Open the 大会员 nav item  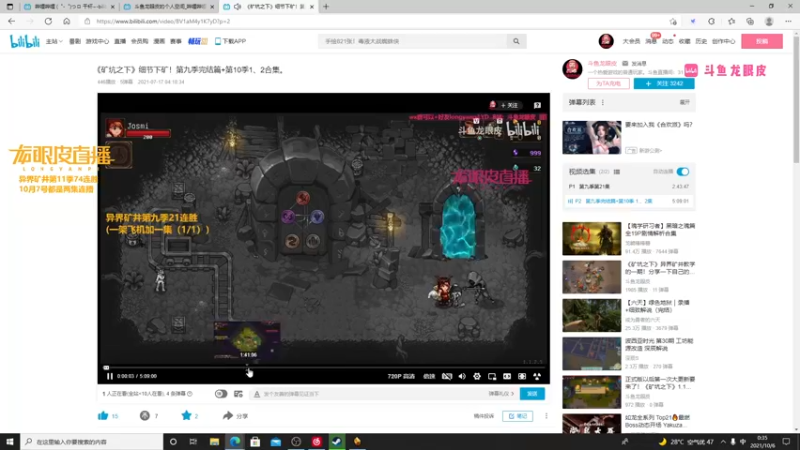(x=631, y=41)
